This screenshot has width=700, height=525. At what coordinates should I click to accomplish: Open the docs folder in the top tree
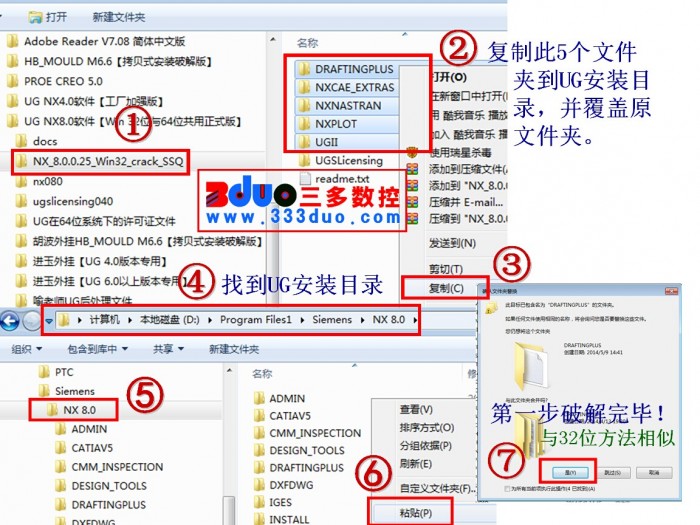[36, 142]
